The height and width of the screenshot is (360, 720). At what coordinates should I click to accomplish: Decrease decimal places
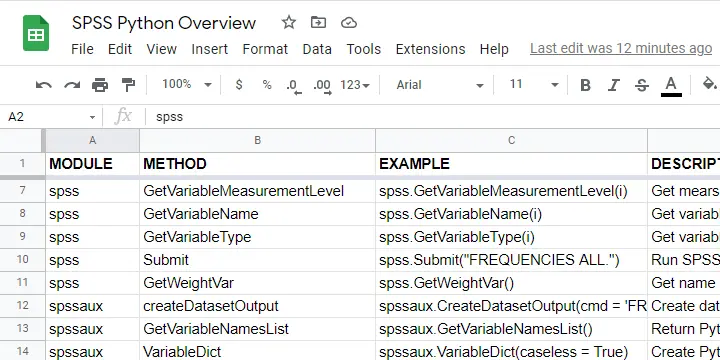pyautogui.click(x=293, y=86)
